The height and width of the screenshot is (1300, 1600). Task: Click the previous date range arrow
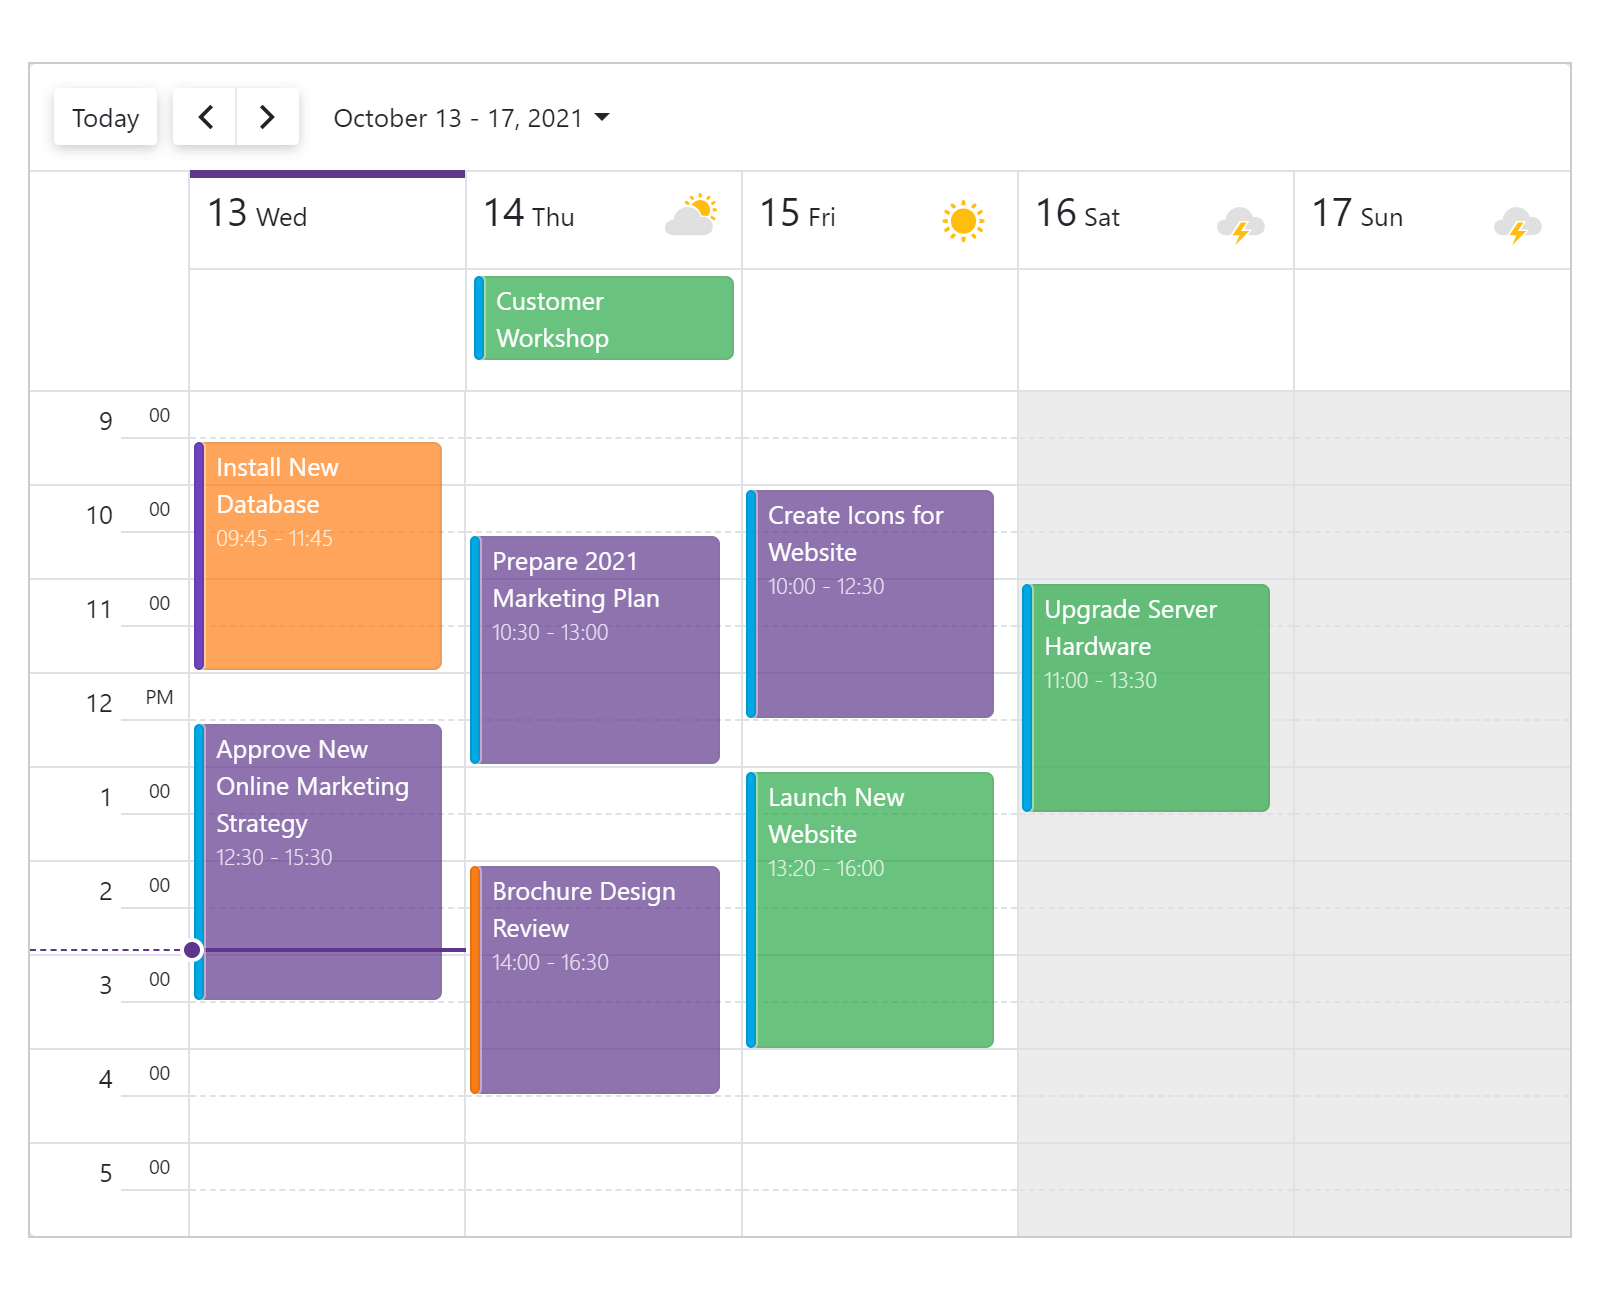[x=205, y=117]
